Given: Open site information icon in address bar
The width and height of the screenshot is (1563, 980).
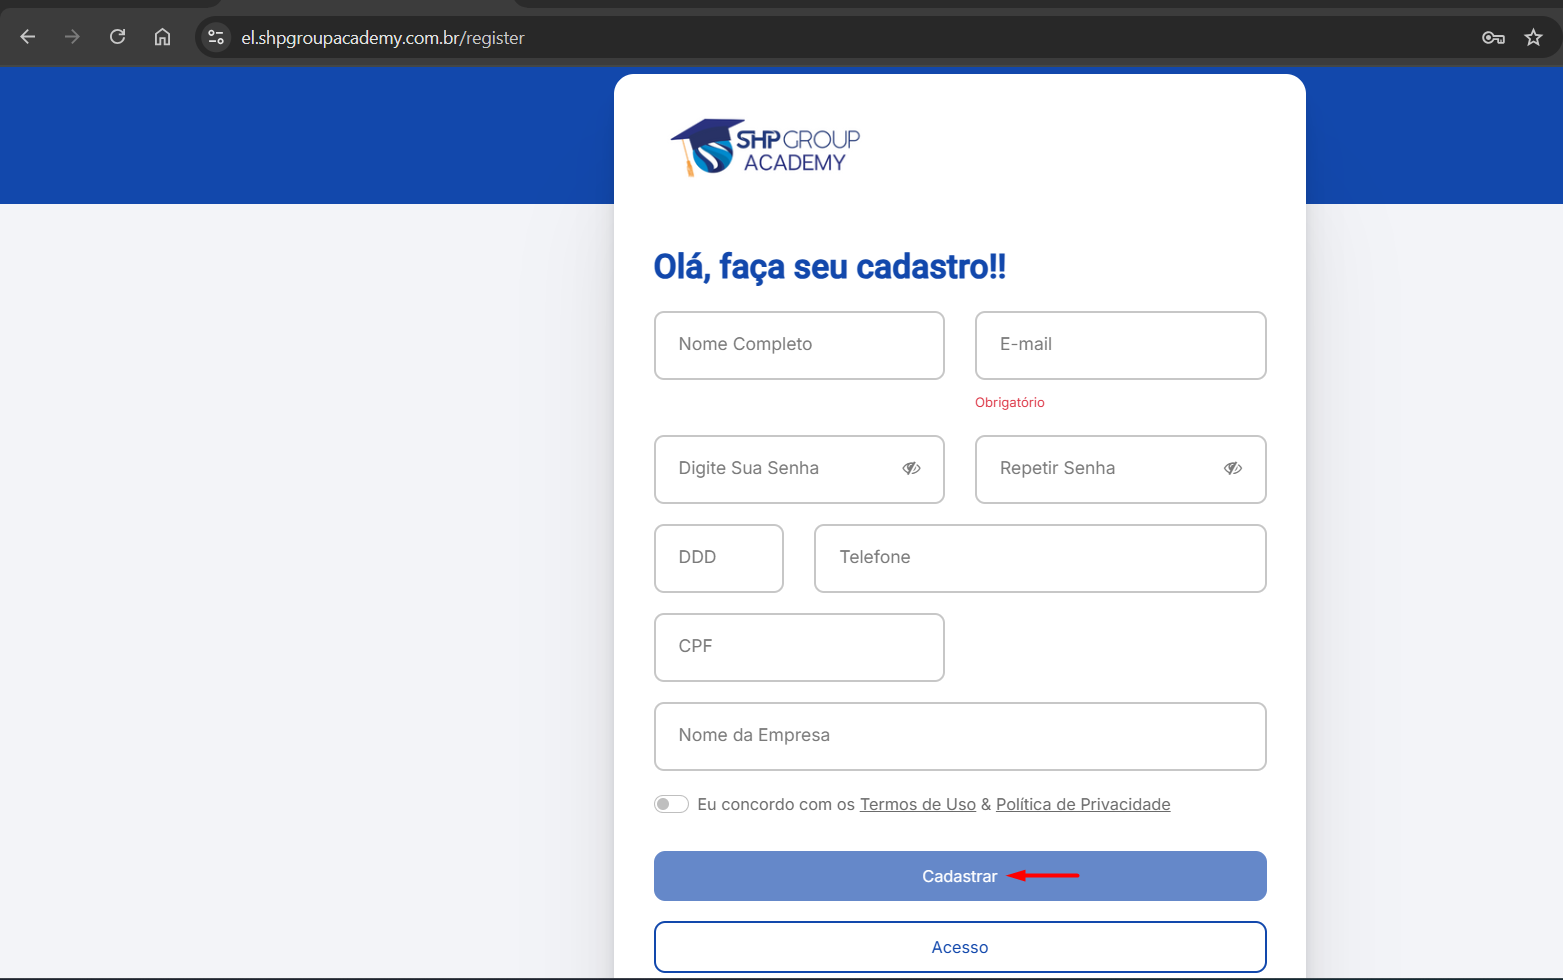Looking at the screenshot, I should 215,37.
